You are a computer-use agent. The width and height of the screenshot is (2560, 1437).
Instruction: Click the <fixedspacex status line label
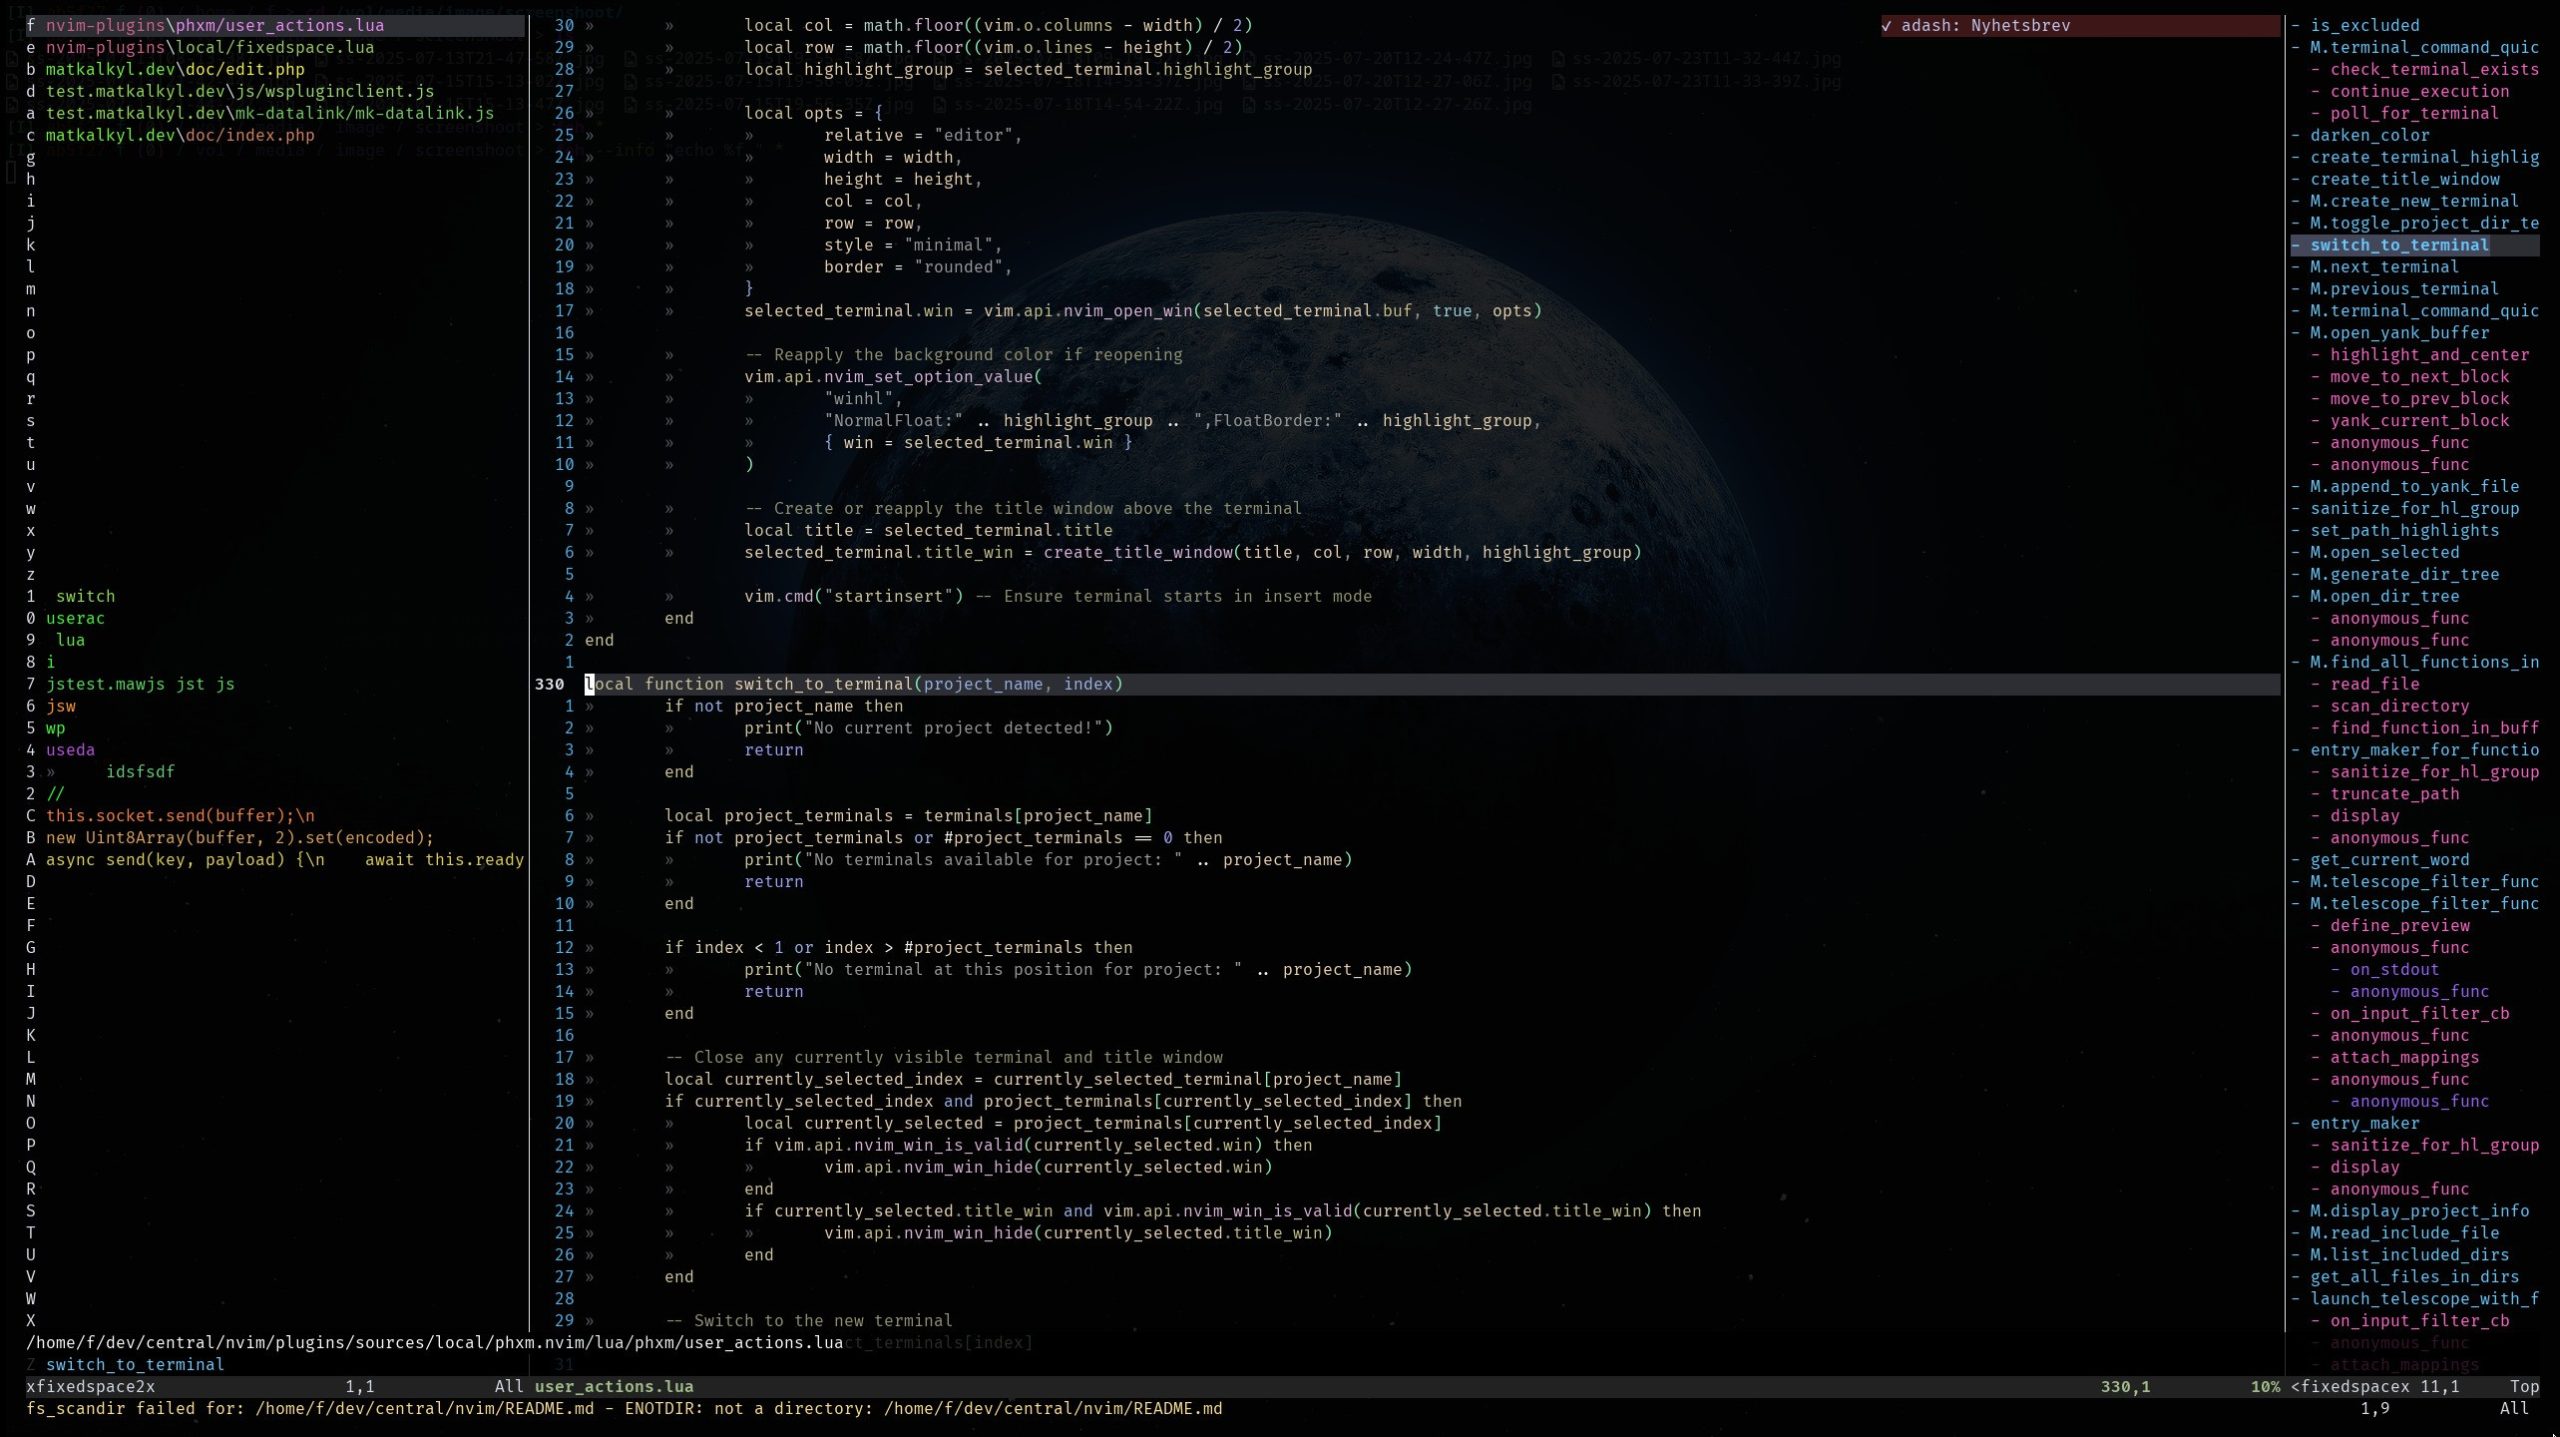click(2350, 1388)
